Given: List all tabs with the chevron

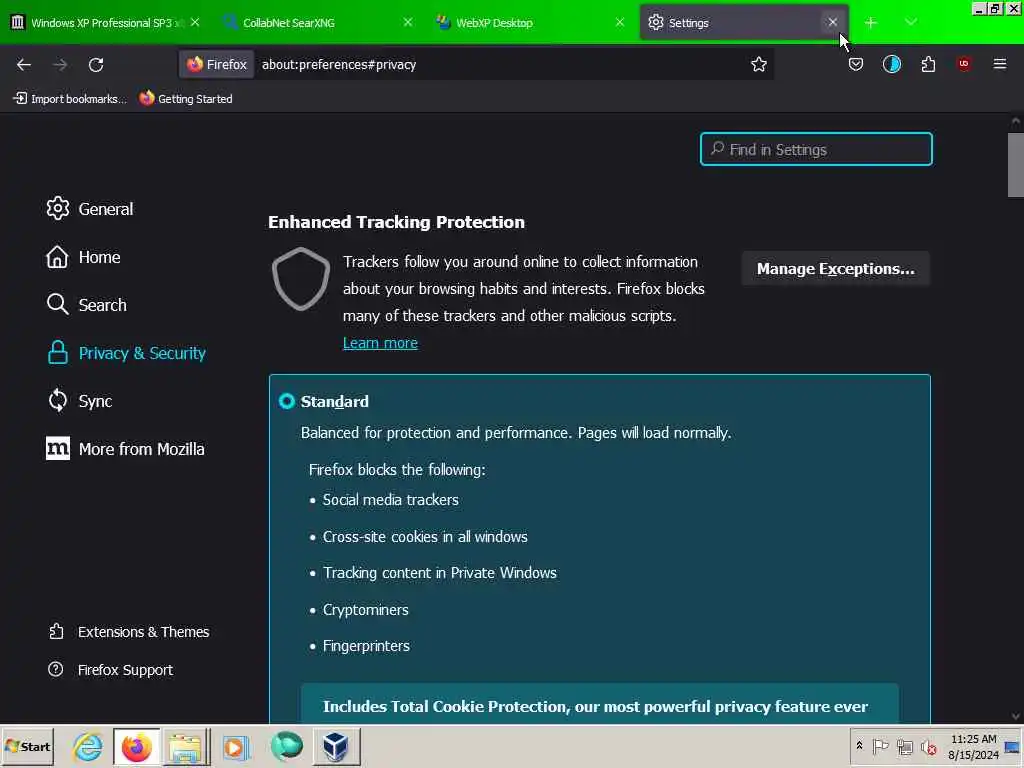Looking at the screenshot, I should (x=910, y=23).
